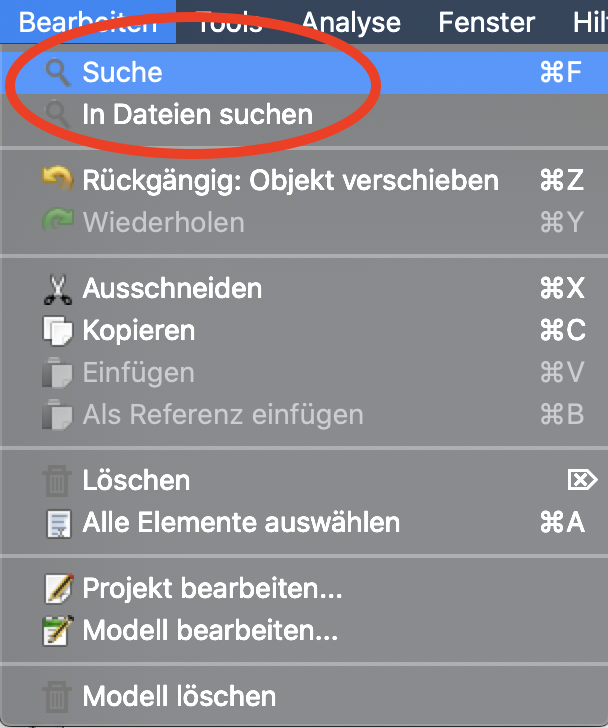
Task: Choose Kopieren from Bearbeiten menu
Action: coord(304,331)
